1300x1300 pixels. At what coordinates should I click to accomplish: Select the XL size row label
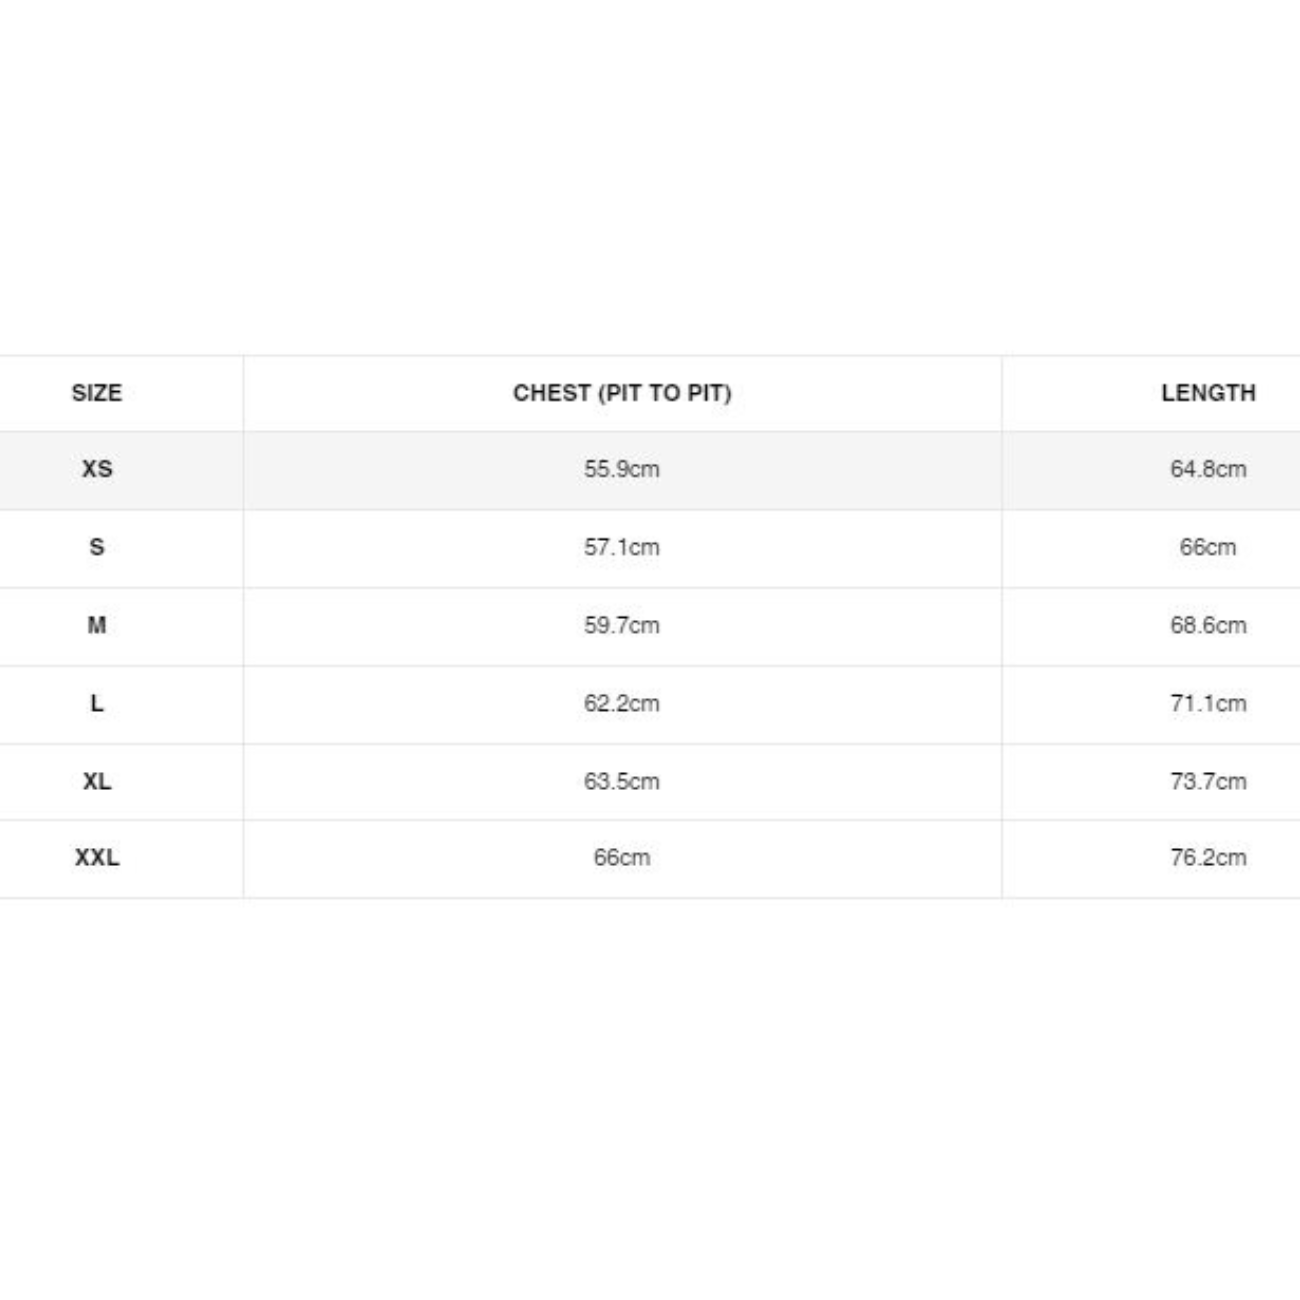click(x=96, y=781)
